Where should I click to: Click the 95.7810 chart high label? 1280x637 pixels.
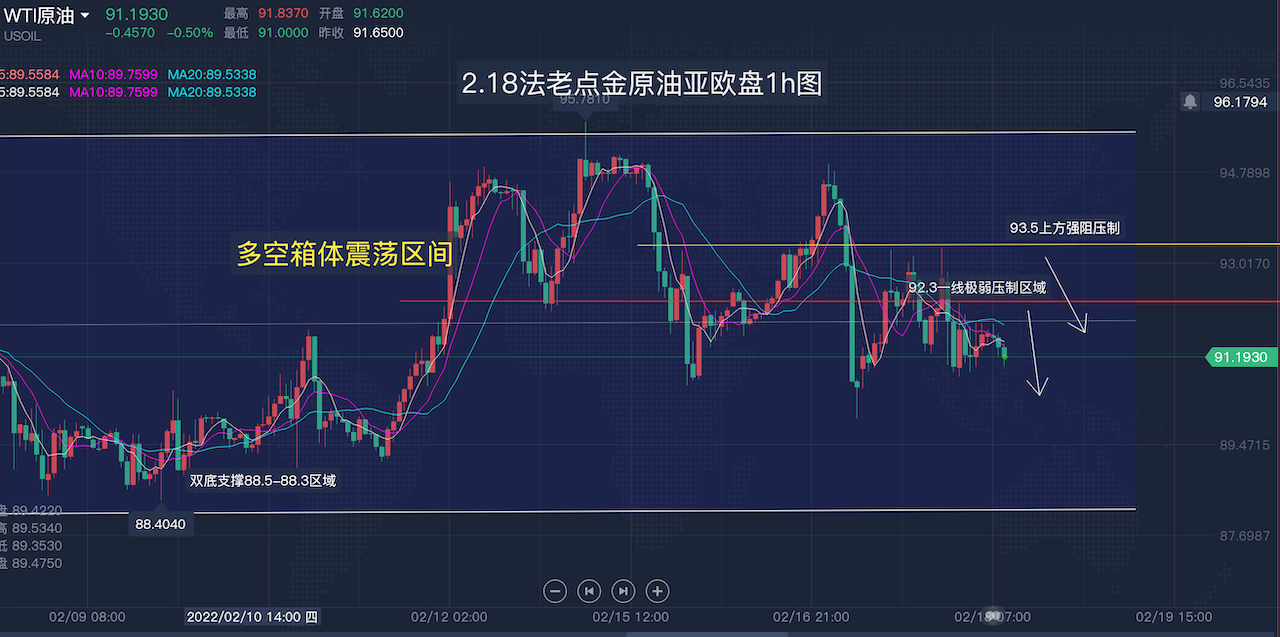tap(585, 99)
